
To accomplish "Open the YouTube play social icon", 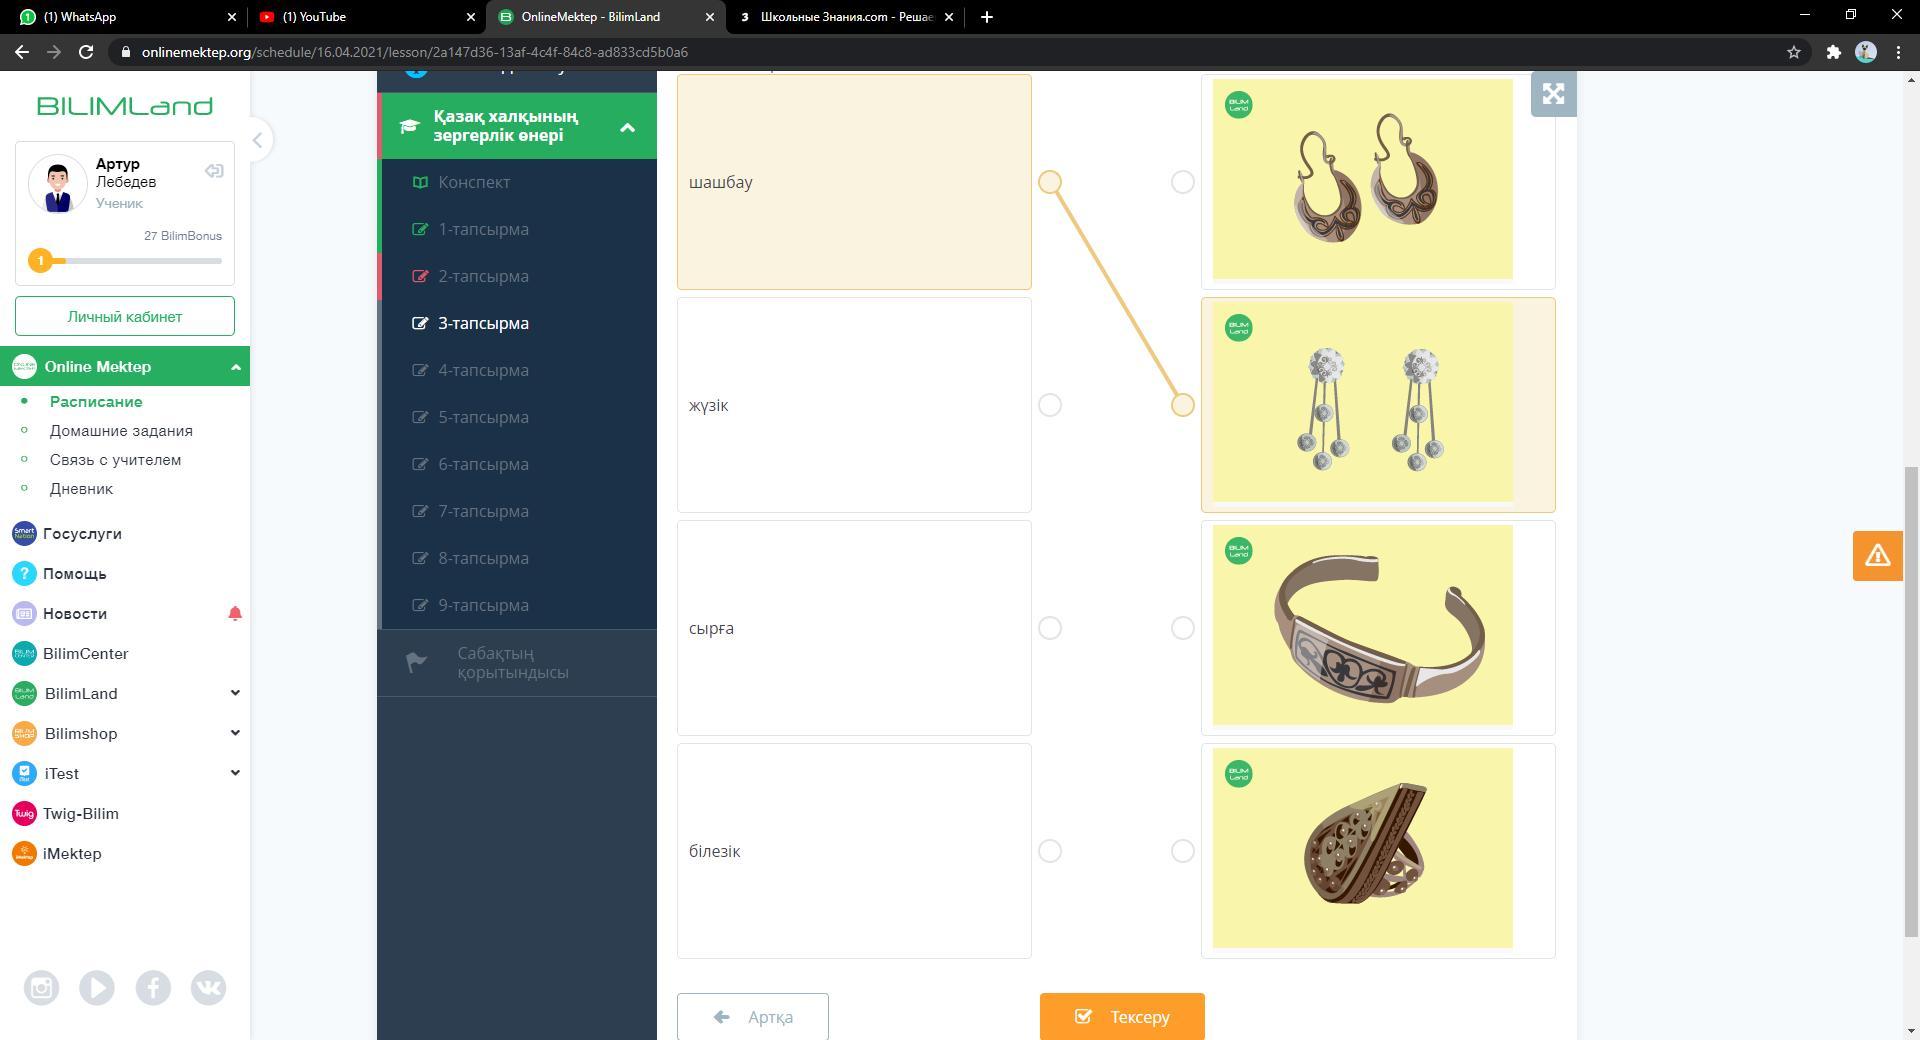I will (x=97, y=988).
